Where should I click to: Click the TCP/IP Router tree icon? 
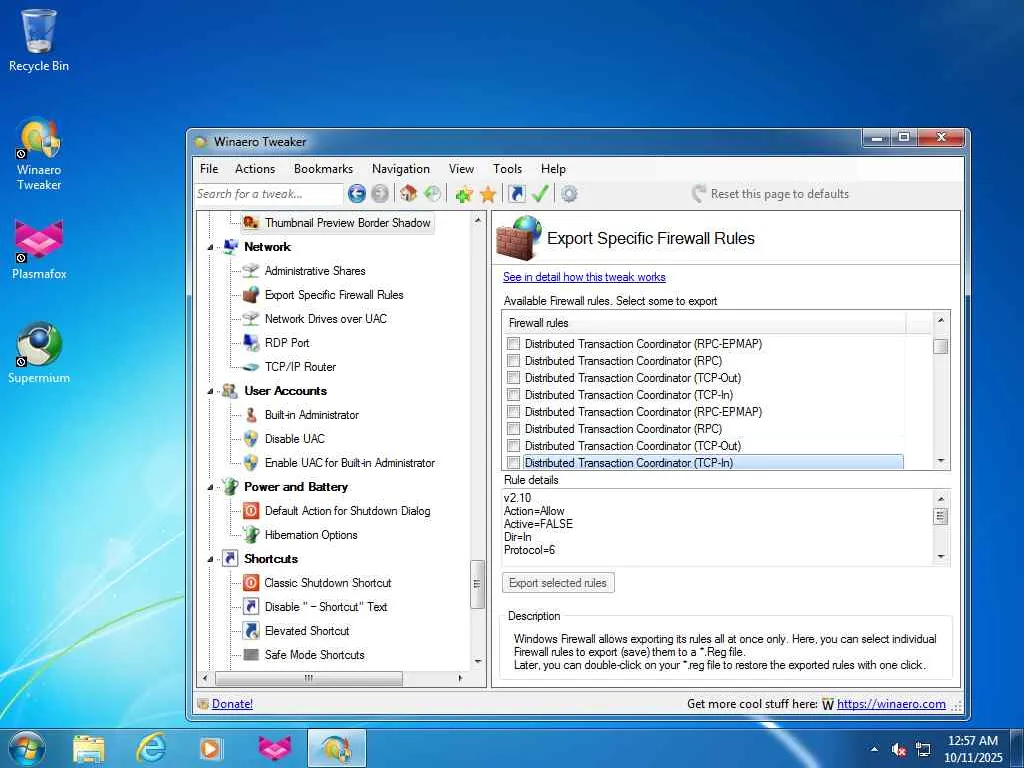click(251, 367)
